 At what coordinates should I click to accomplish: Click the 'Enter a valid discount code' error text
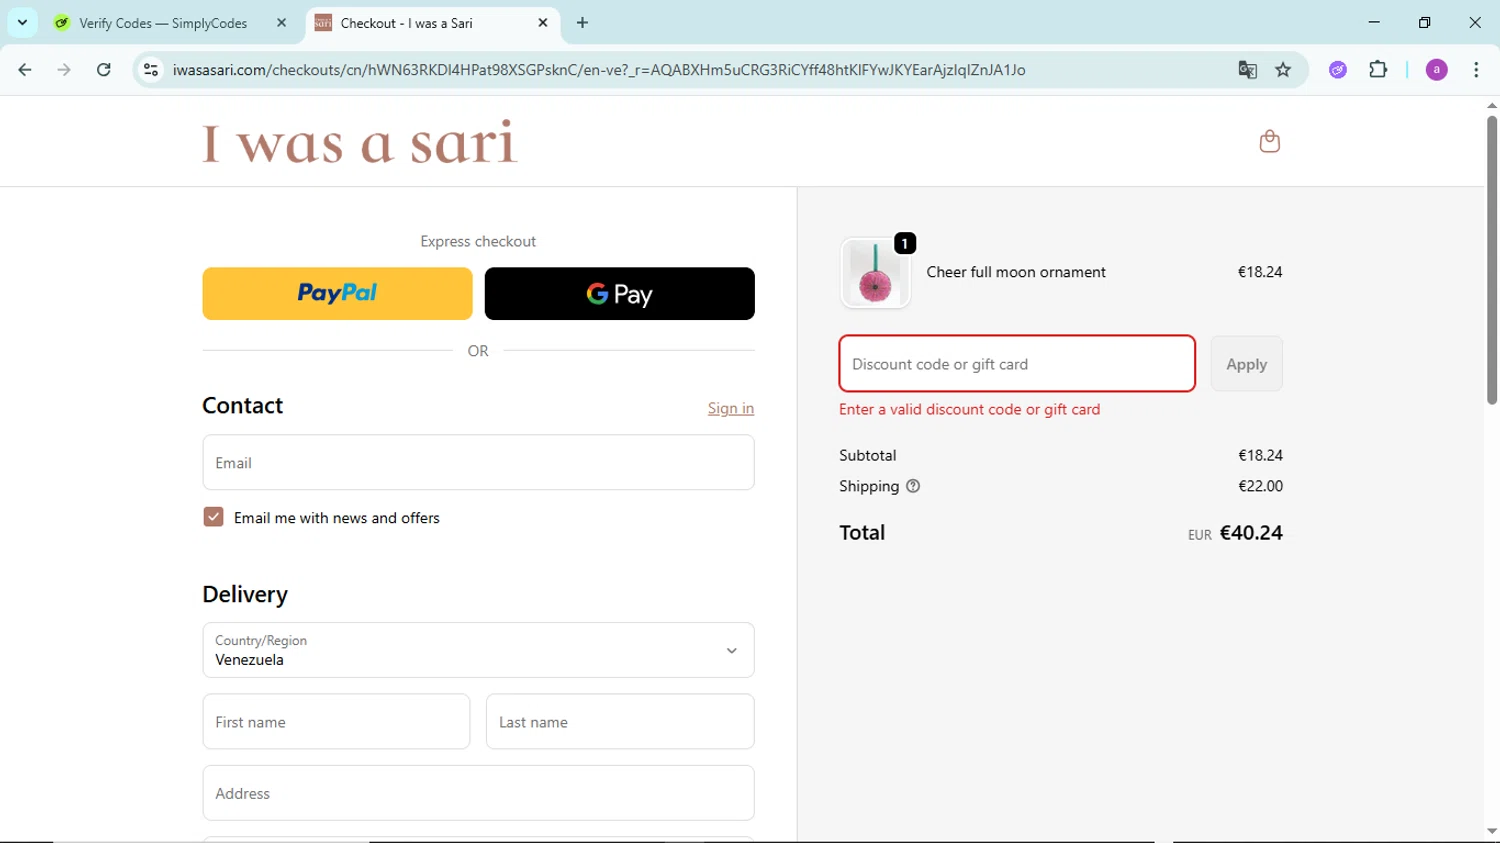coord(969,409)
